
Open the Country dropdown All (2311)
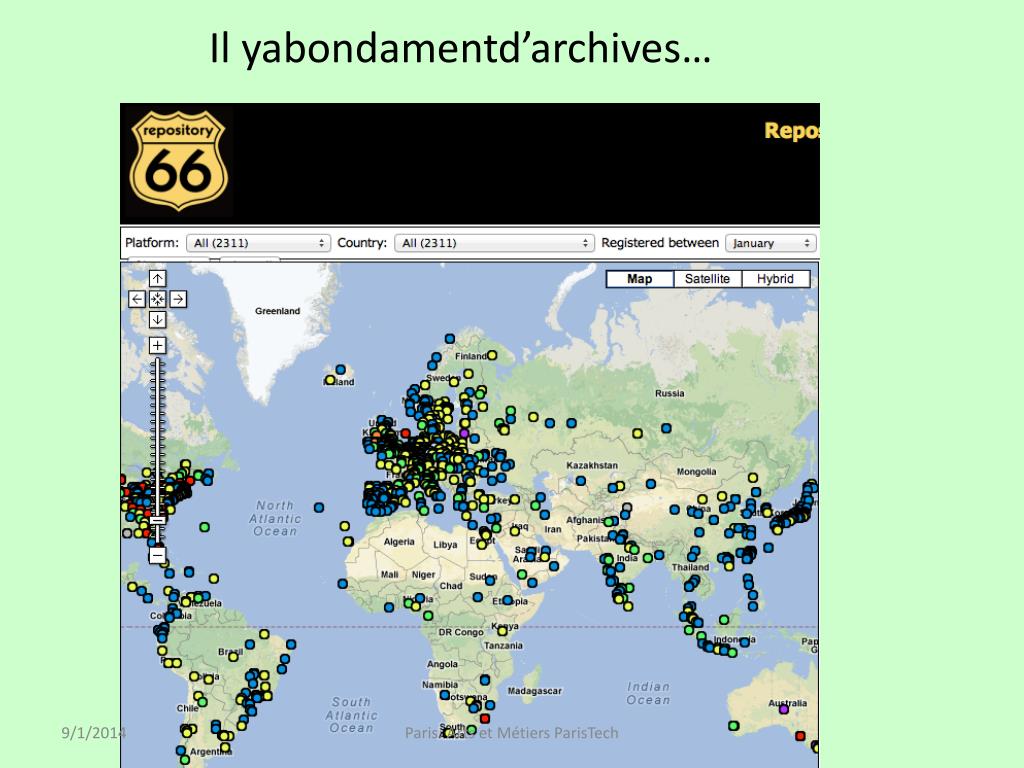494,243
